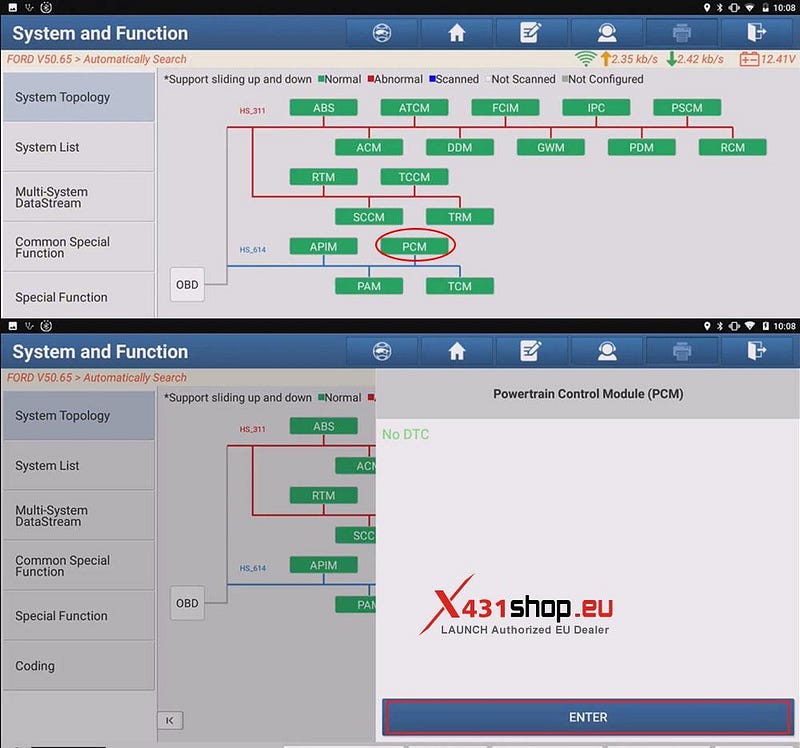Click the OBD node in lower topology
800x748 pixels.
(187, 603)
